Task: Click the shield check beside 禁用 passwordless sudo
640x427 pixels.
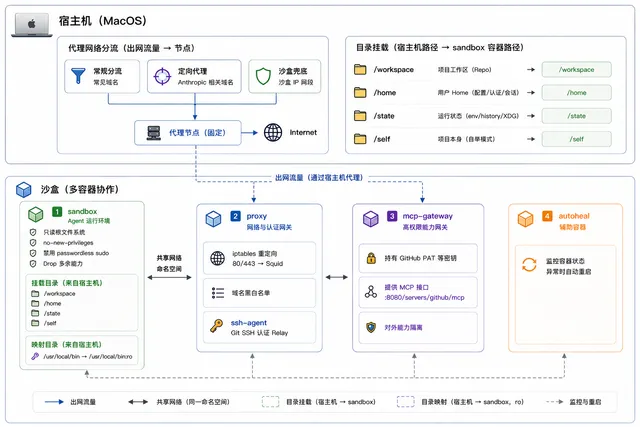Action: pyautogui.click(x=33, y=253)
